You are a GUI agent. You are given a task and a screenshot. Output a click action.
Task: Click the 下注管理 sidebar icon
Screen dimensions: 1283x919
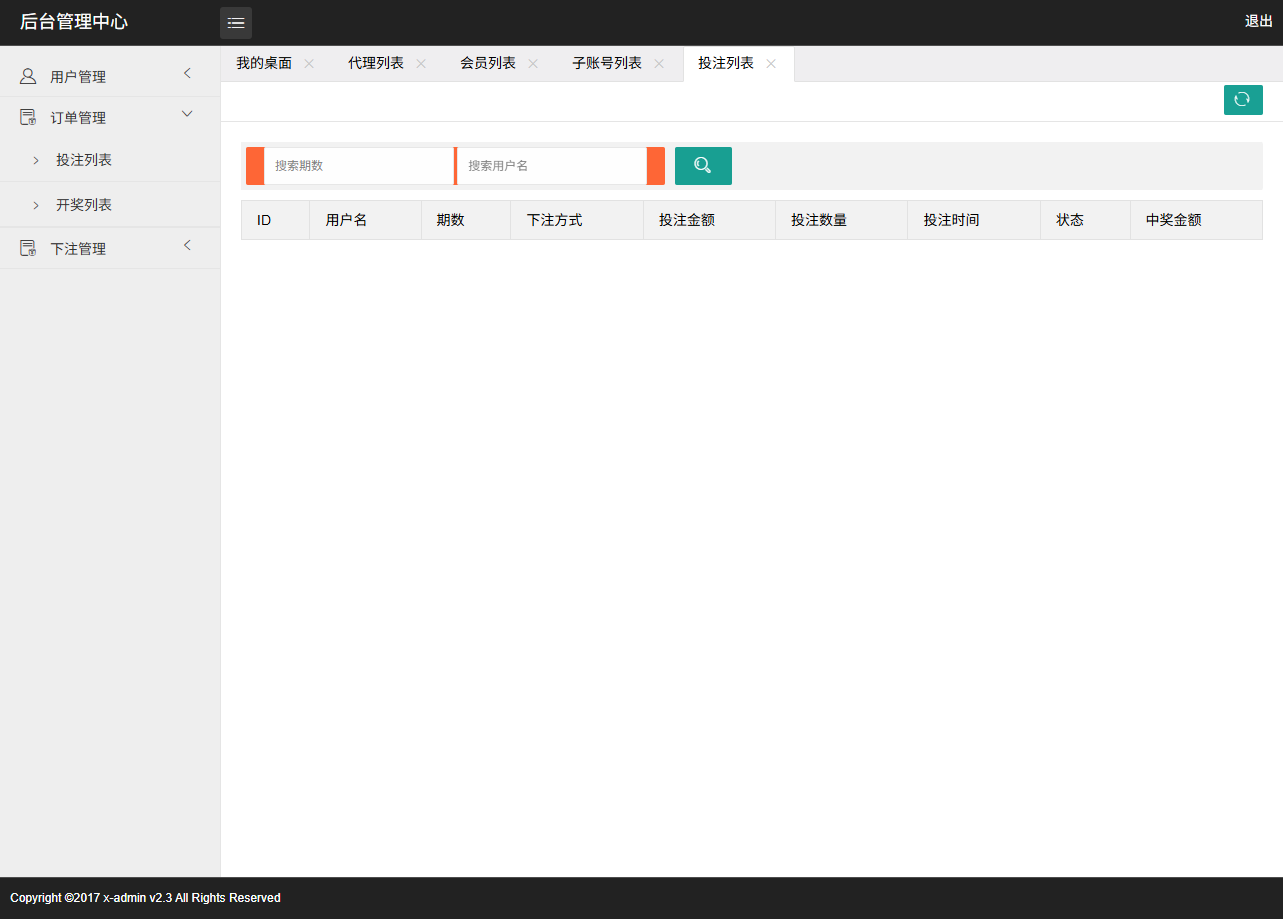(x=28, y=249)
